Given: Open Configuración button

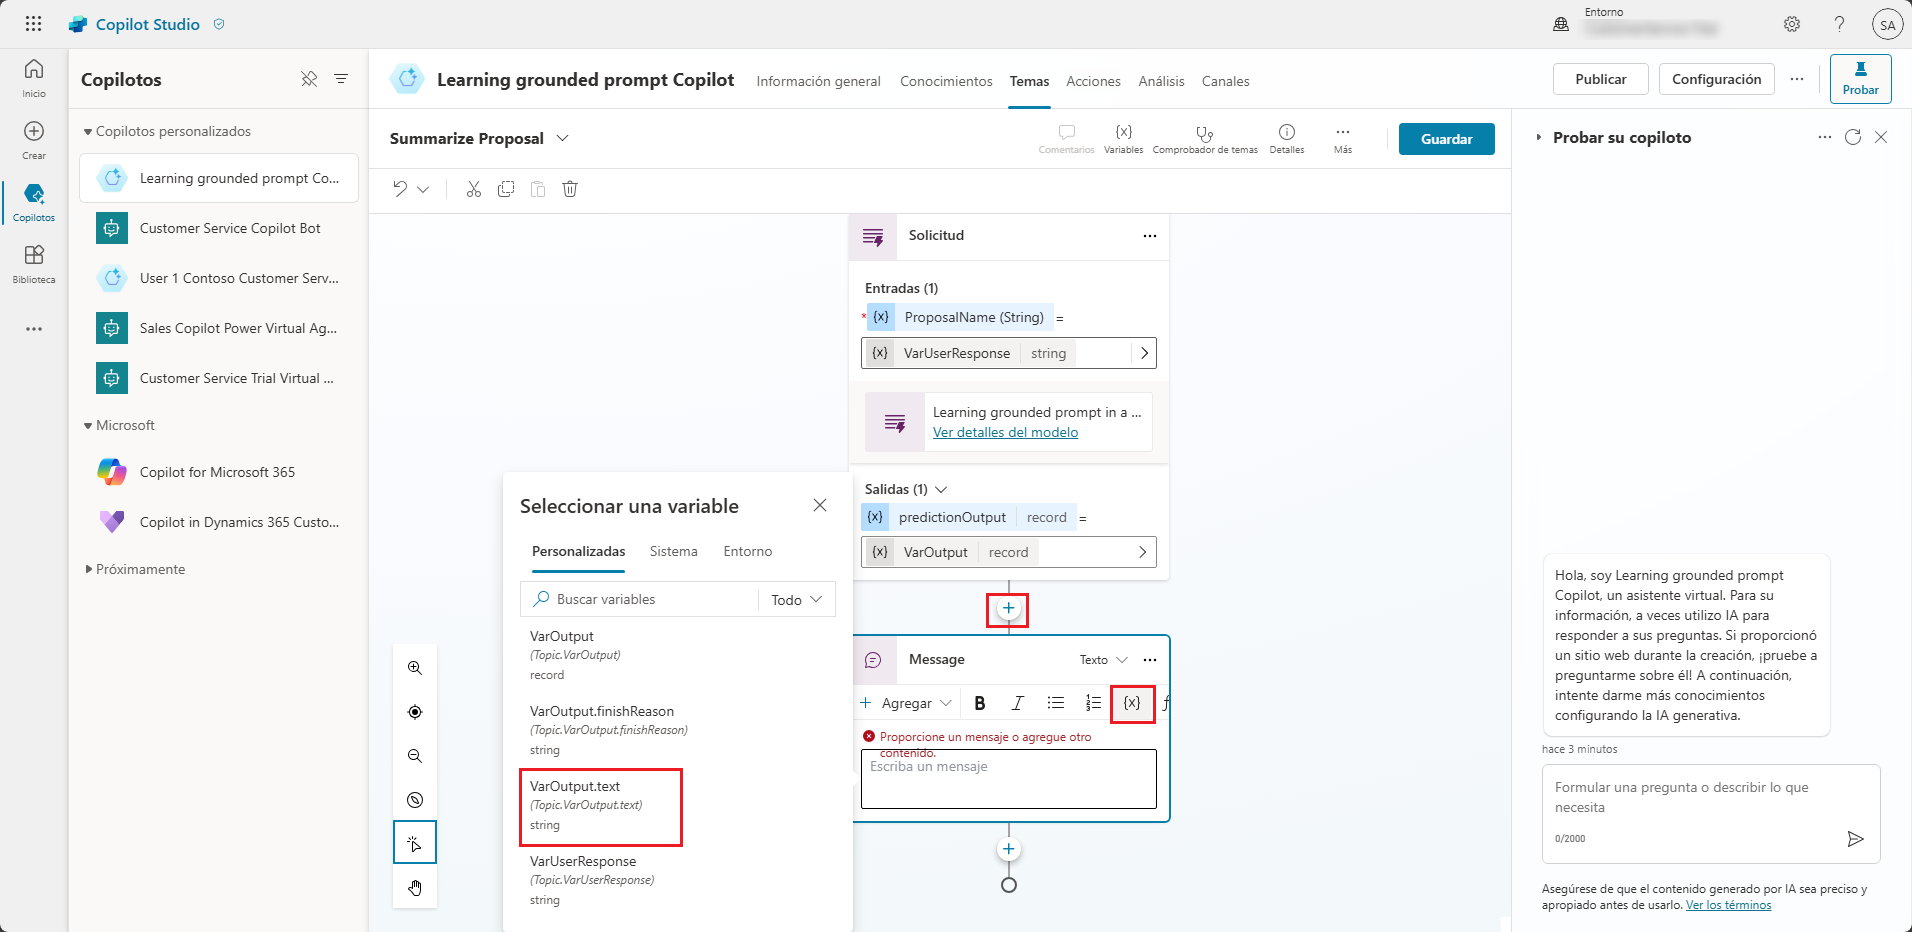Looking at the screenshot, I should click(1716, 79).
